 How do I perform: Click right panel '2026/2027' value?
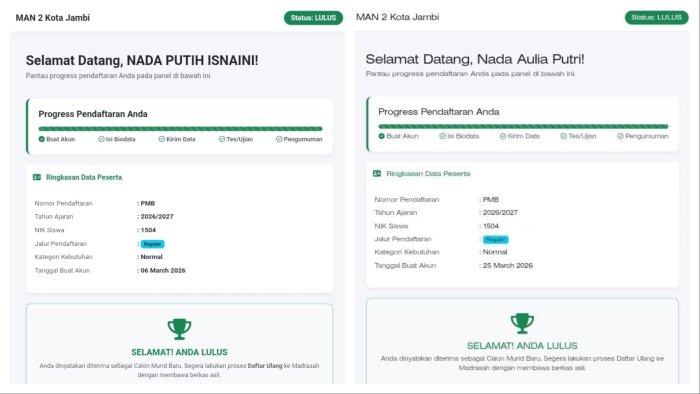(500, 213)
